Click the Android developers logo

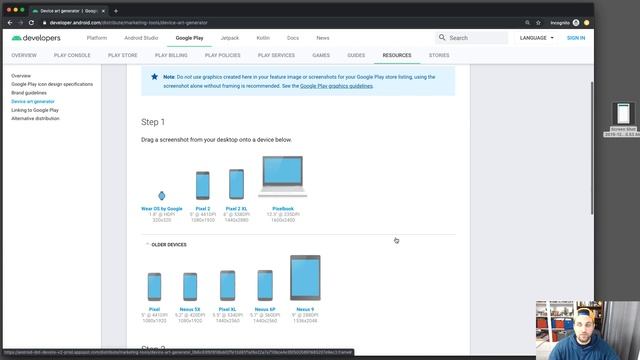pyautogui.click(x=36, y=38)
